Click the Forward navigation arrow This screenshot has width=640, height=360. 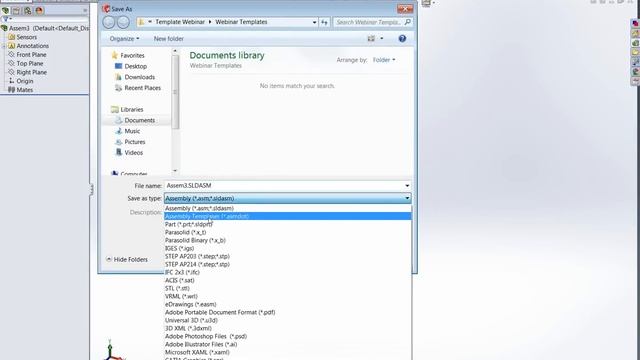(x=123, y=22)
